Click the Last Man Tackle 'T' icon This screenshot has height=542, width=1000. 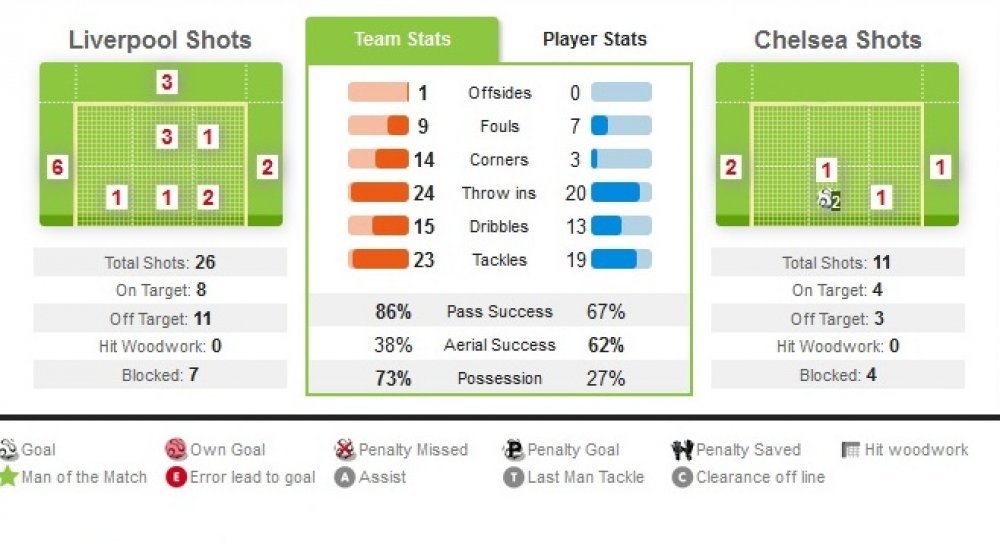click(513, 477)
